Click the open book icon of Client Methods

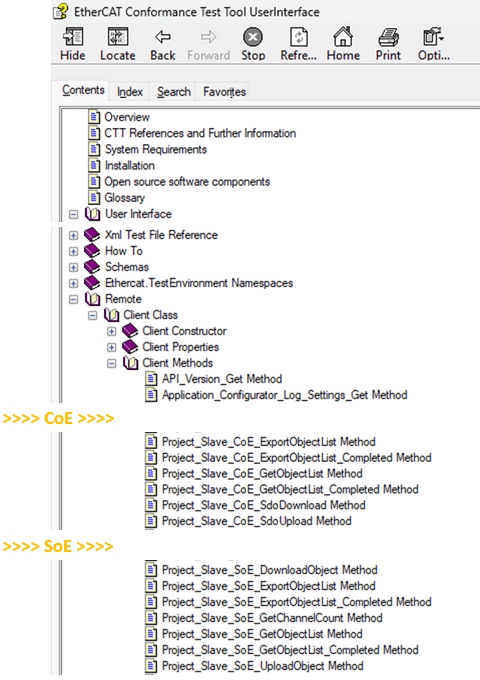point(130,363)
